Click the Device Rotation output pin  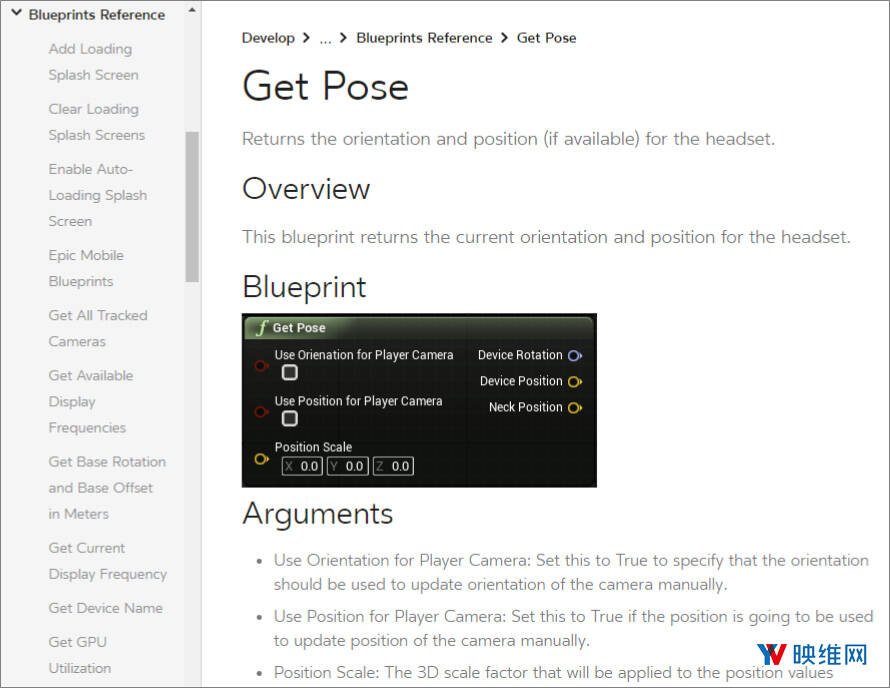(x=574, y=355)
